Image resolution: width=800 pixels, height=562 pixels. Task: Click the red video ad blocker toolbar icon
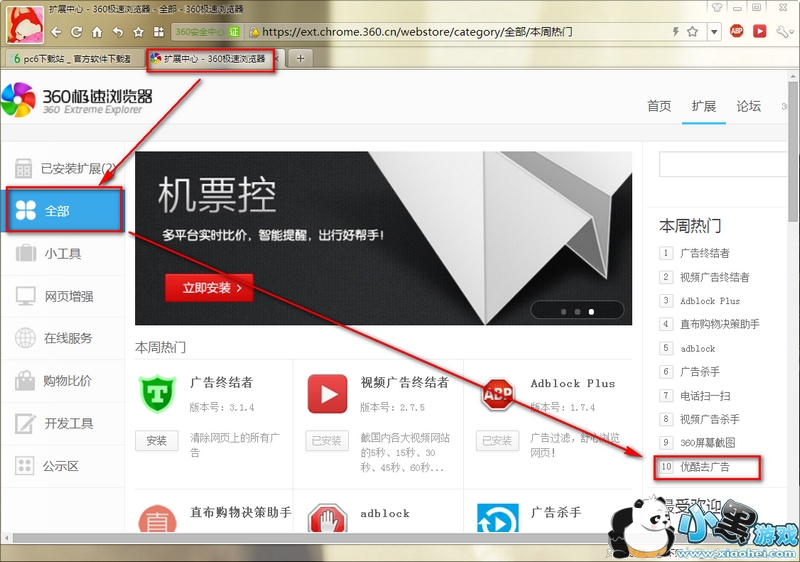[760, 32]
